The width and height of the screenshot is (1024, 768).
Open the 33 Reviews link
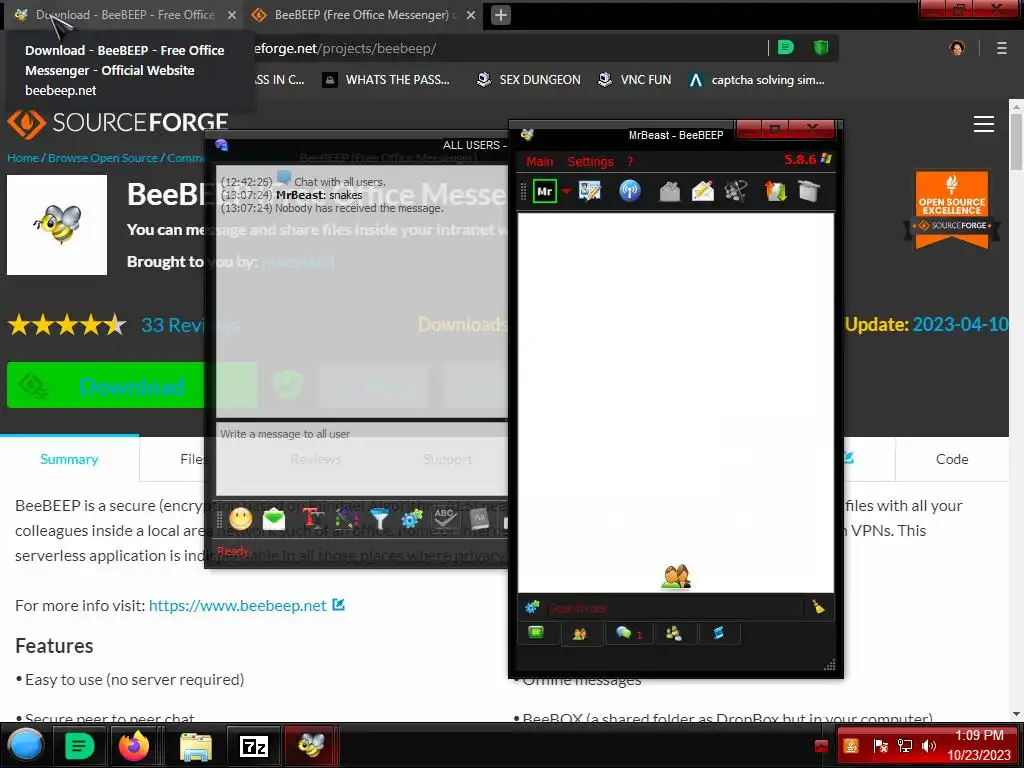click(189, 325)
